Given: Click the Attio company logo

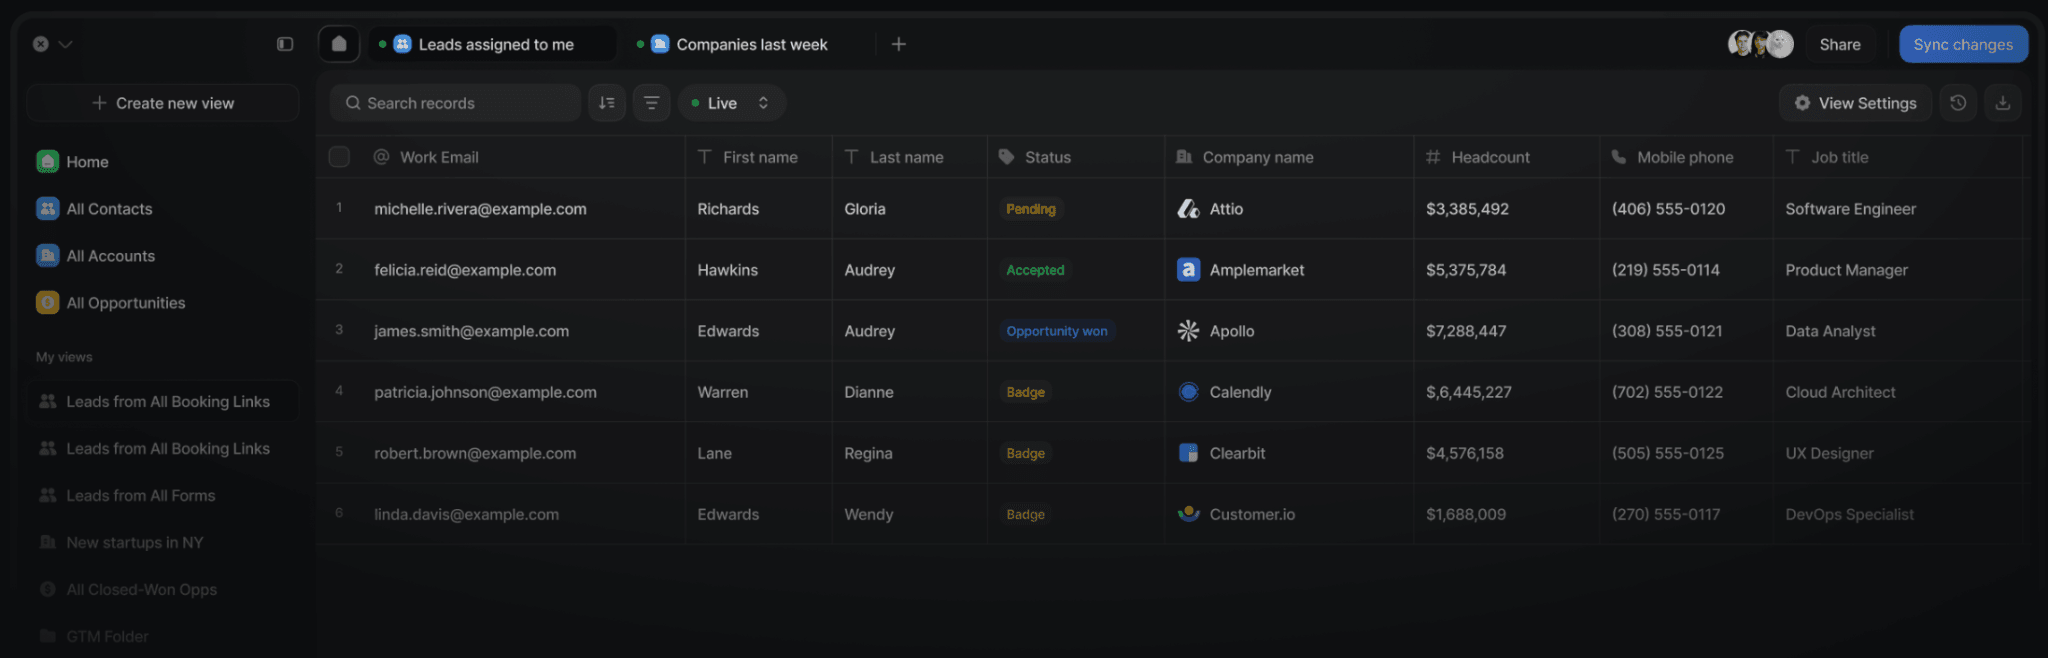Looking at the screenshot, I should click(1188, 209).
